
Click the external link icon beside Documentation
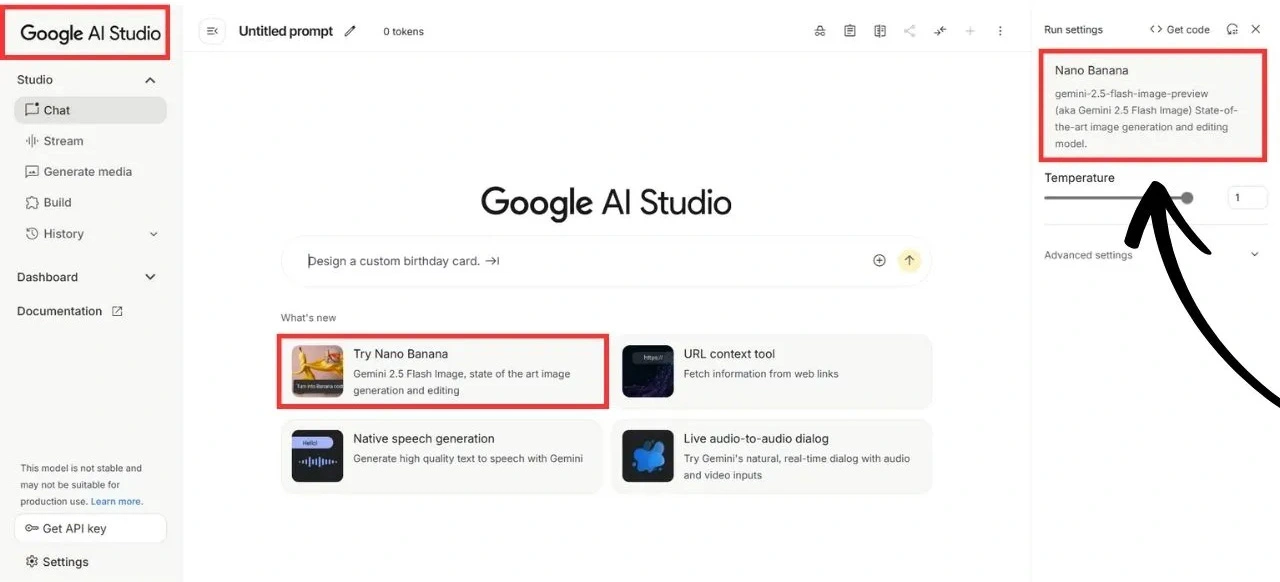(117, 311)
